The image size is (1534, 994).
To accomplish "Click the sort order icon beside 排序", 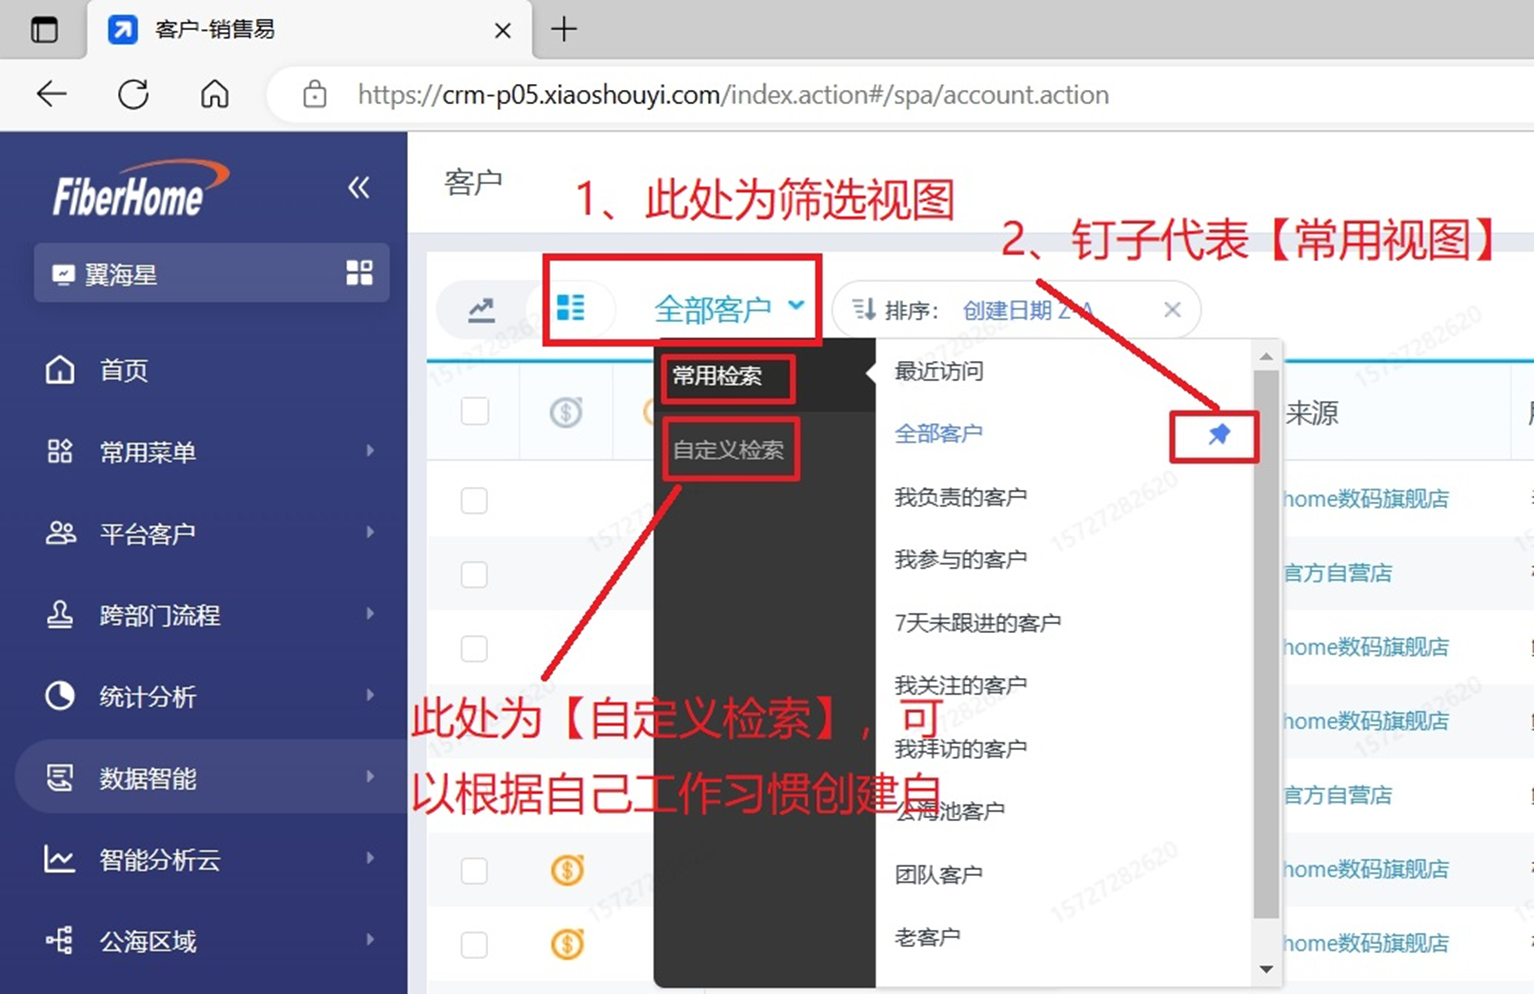I will coord(863,310).
